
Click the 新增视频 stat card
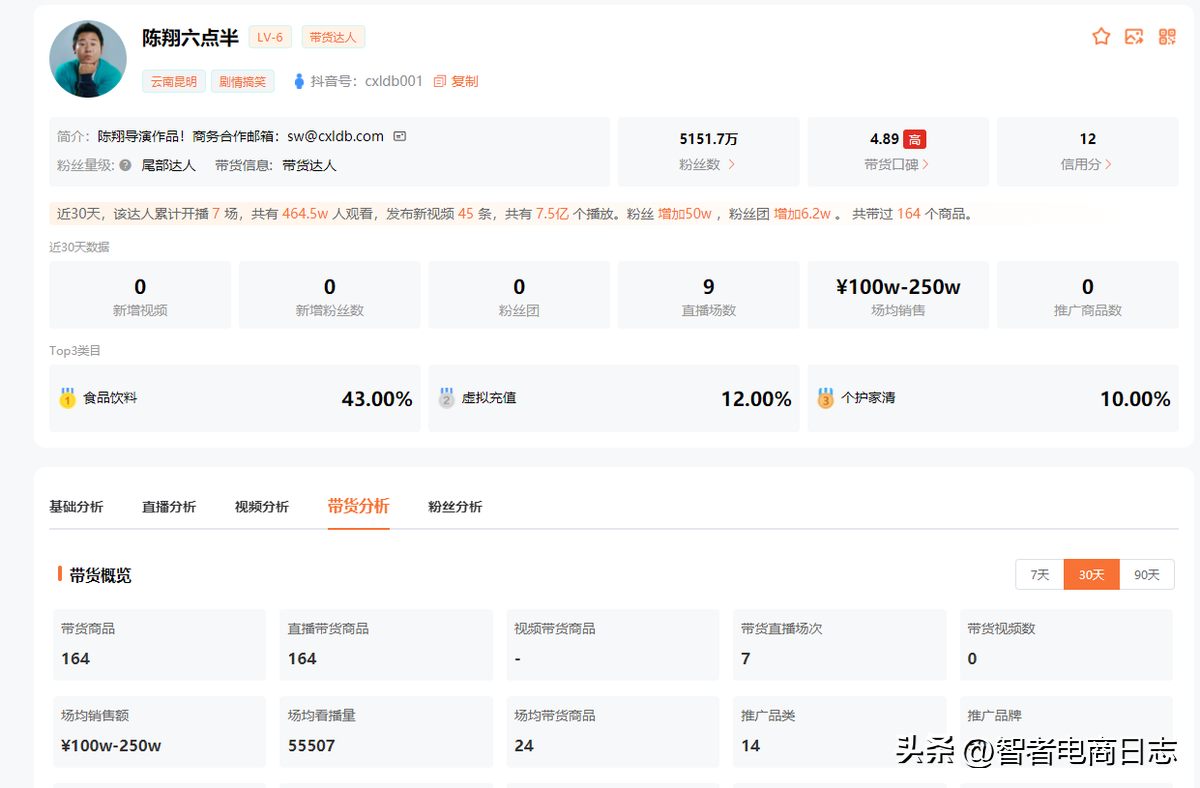click(x=140, y=295)
